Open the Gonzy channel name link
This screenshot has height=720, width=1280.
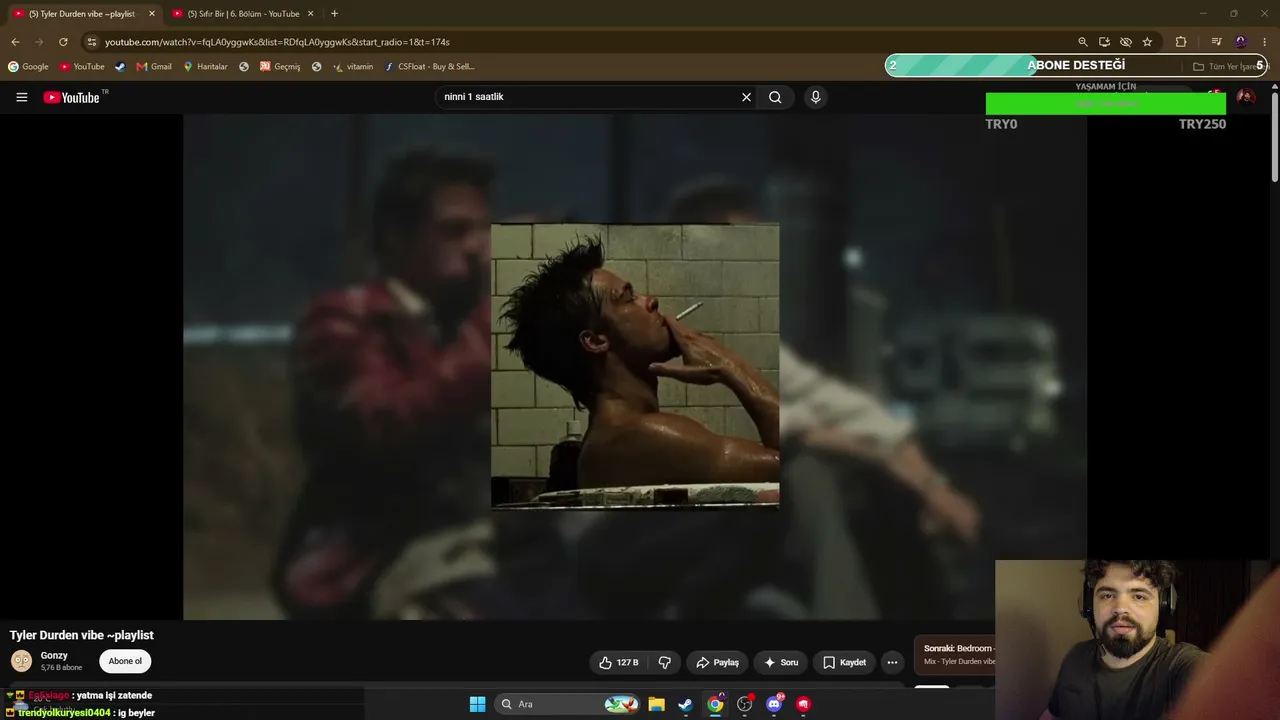point(54,655)
